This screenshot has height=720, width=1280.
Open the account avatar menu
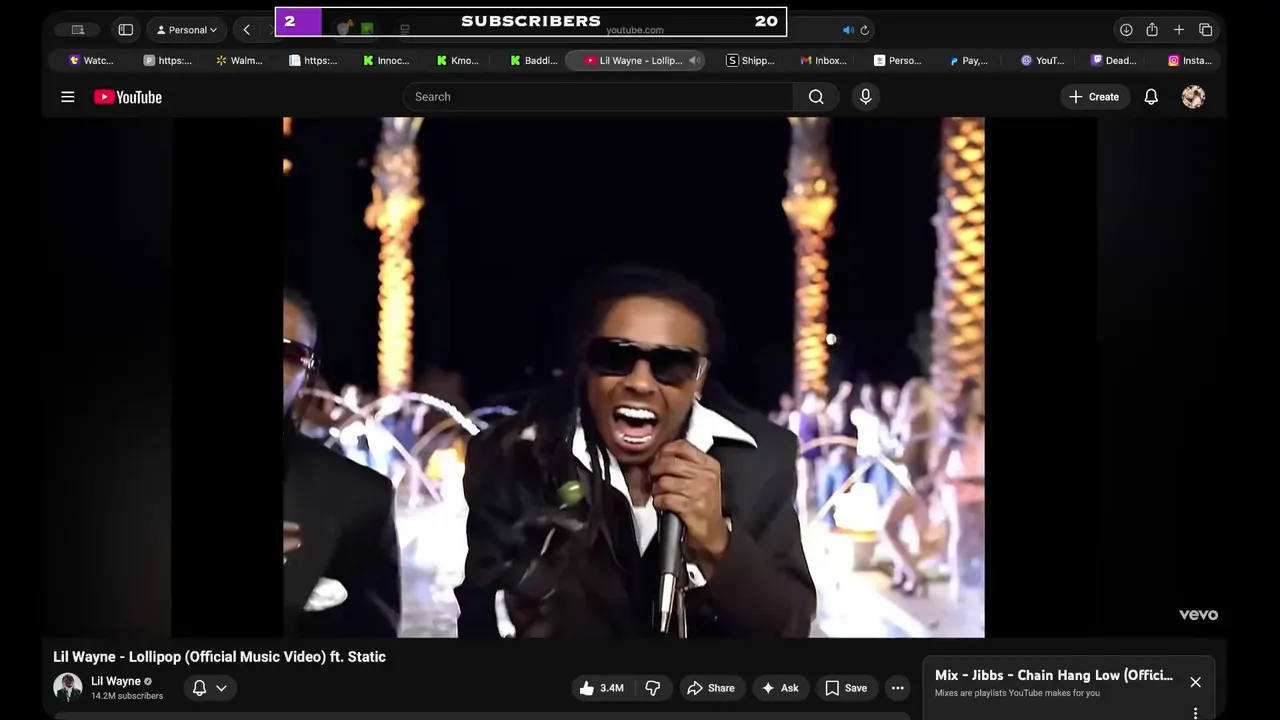click(1193, 97)
